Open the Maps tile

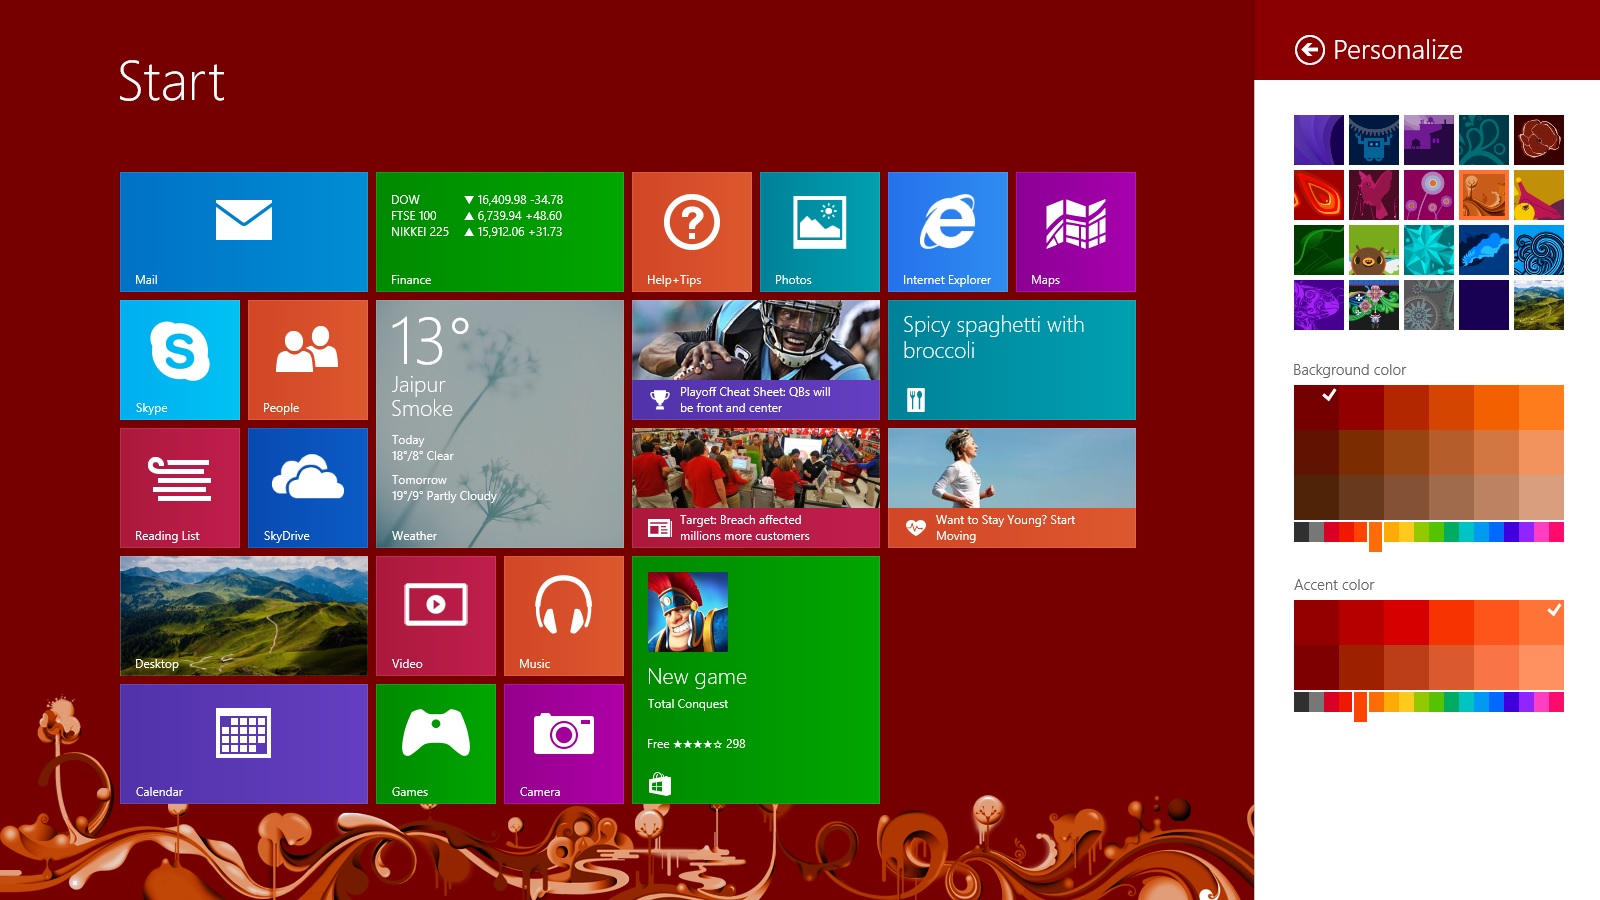(1075, 231)
